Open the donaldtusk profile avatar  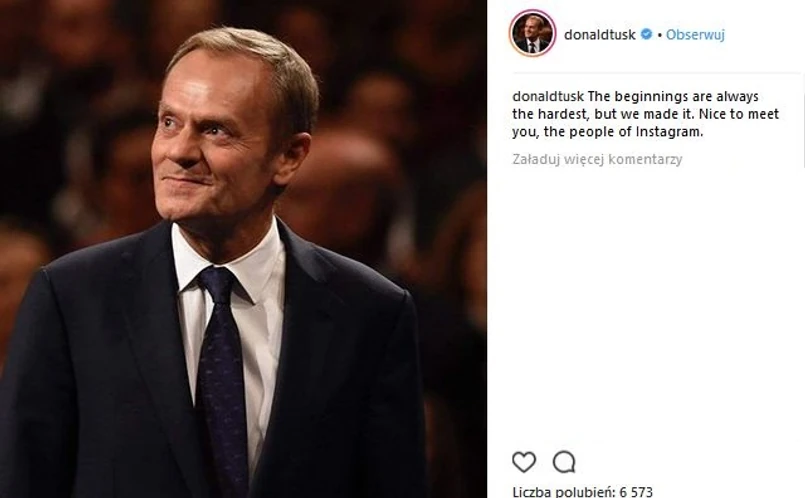[x=532, y=35]
